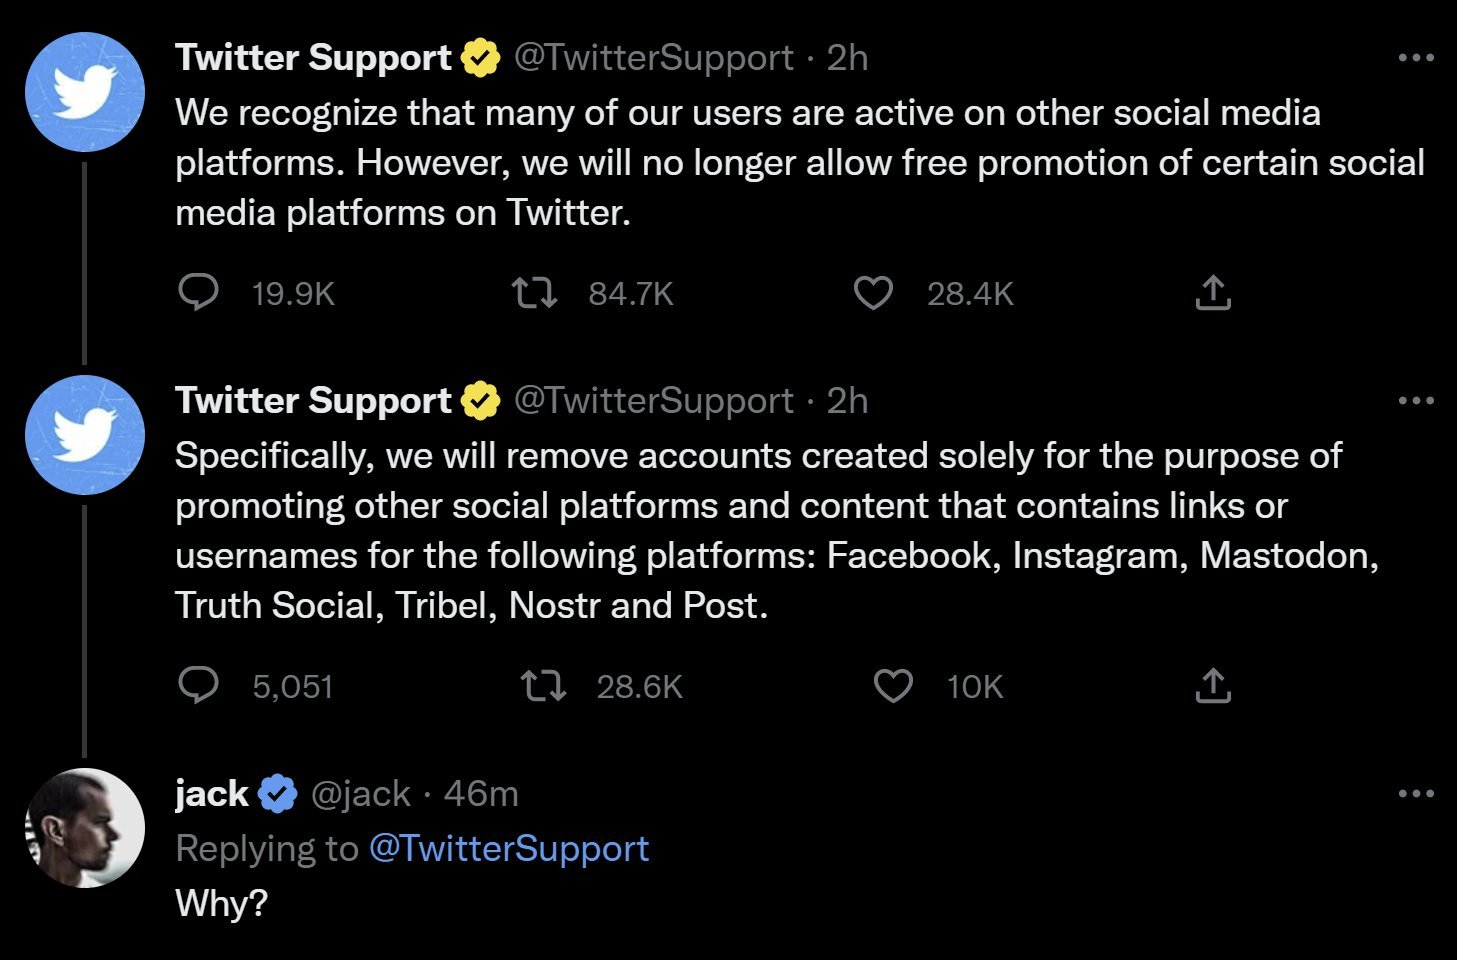Share the second Twitter Support tweet

tap(1213, 686)
